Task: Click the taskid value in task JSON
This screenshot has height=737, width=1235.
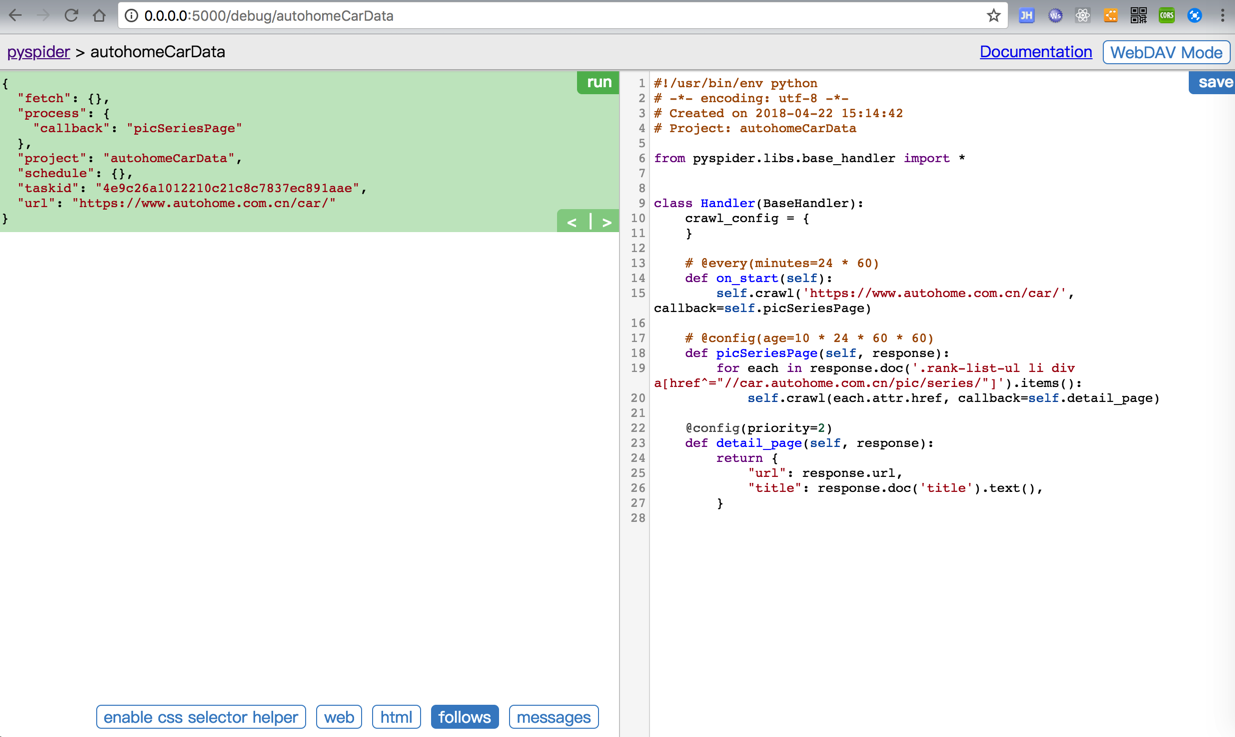Action: (230, 188)
